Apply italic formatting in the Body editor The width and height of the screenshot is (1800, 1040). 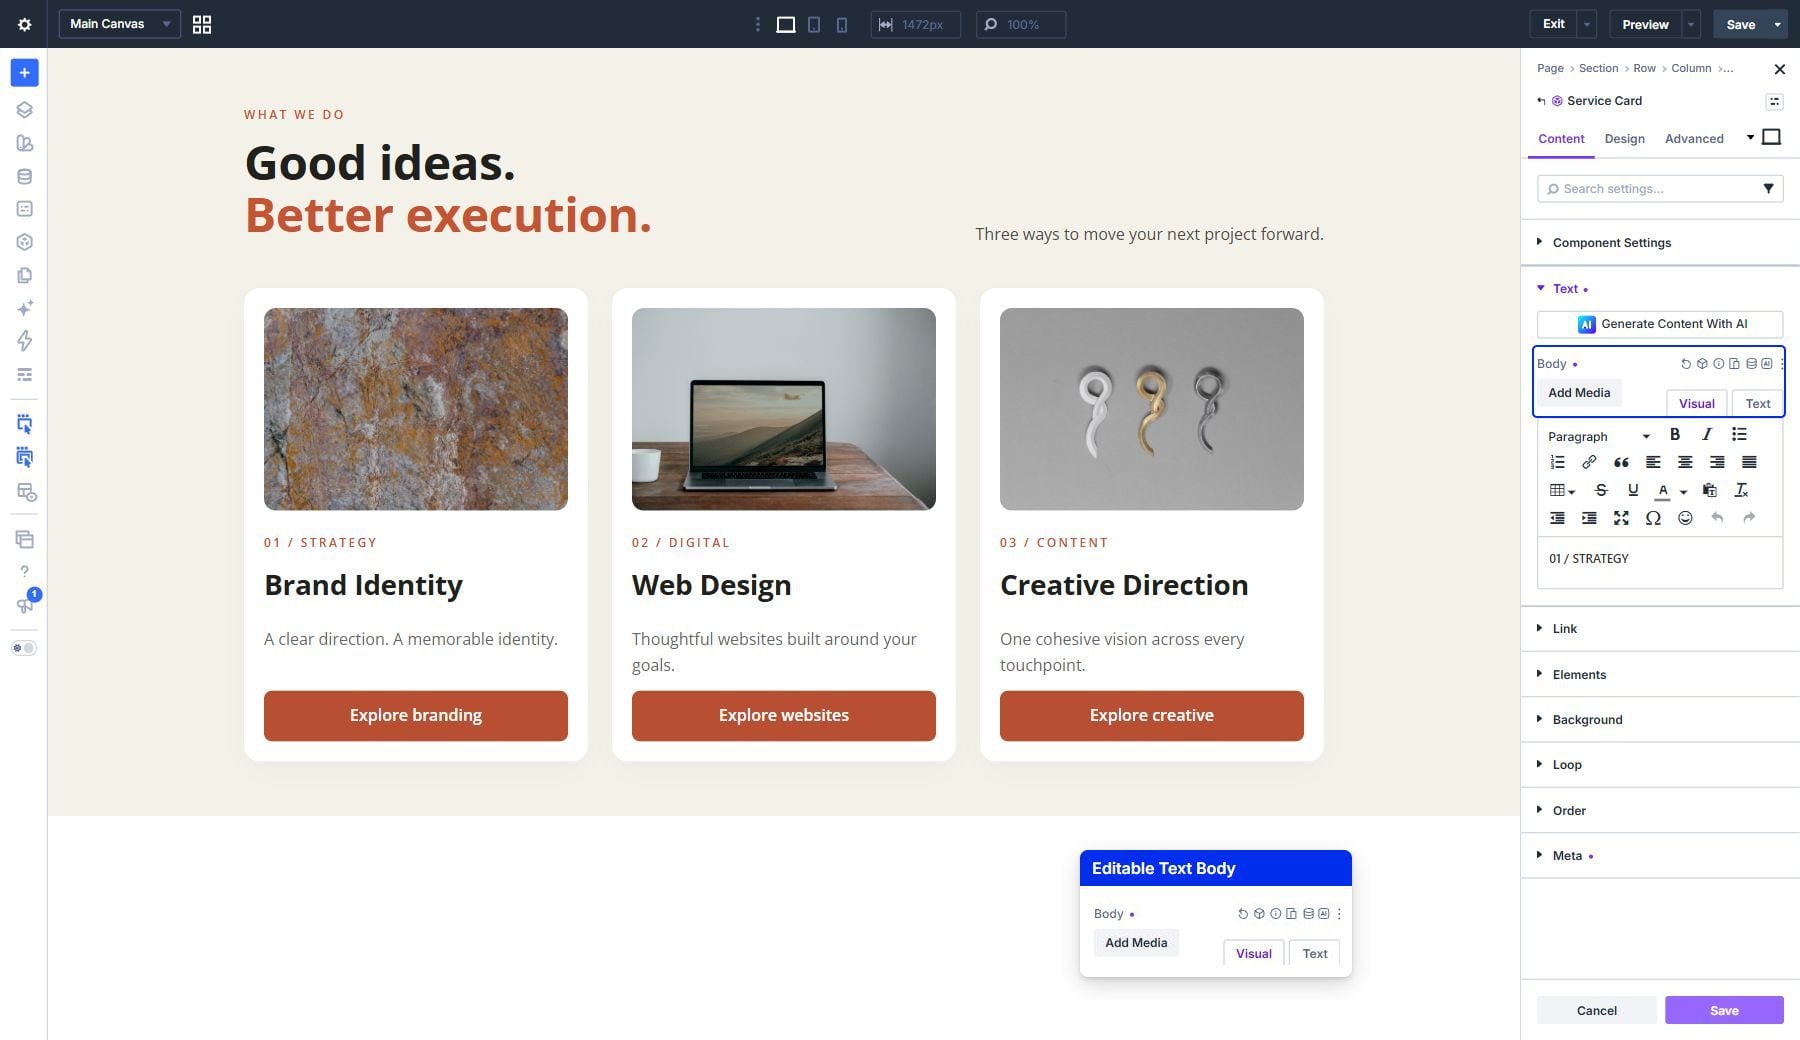(1707, 435)
